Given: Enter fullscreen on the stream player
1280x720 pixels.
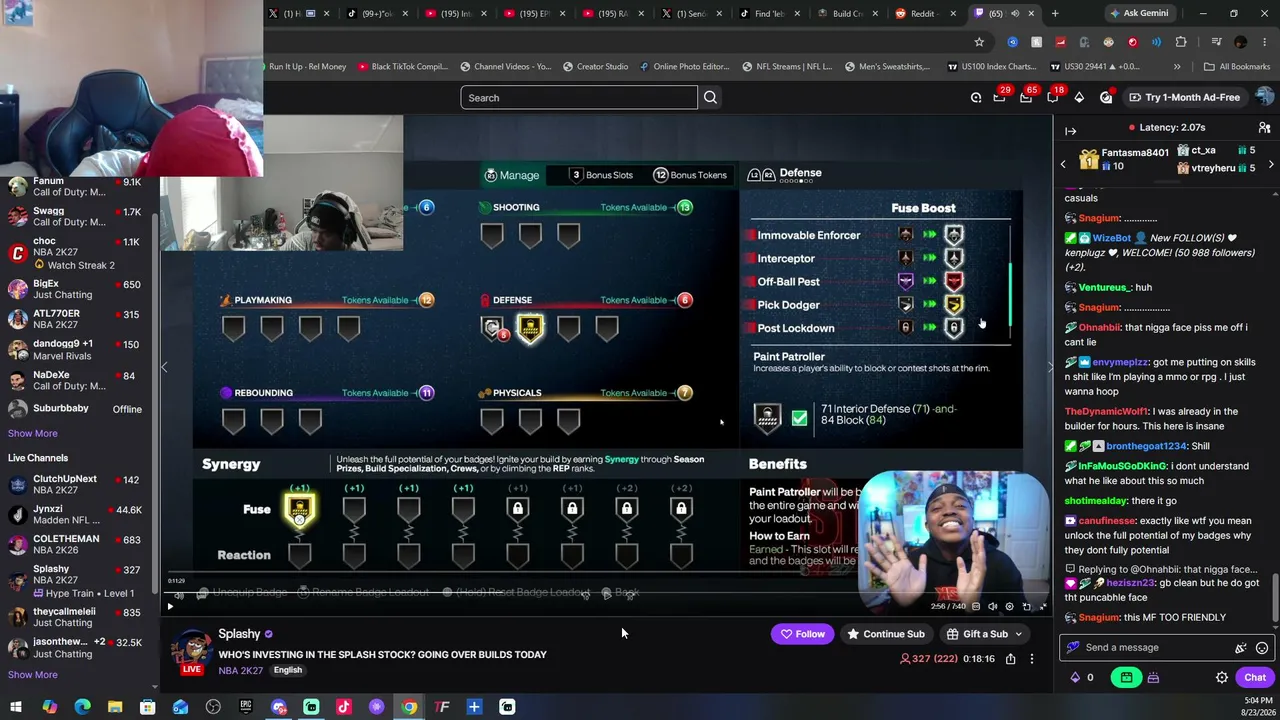Looking at the screenshot, I should click(1043, 606).
